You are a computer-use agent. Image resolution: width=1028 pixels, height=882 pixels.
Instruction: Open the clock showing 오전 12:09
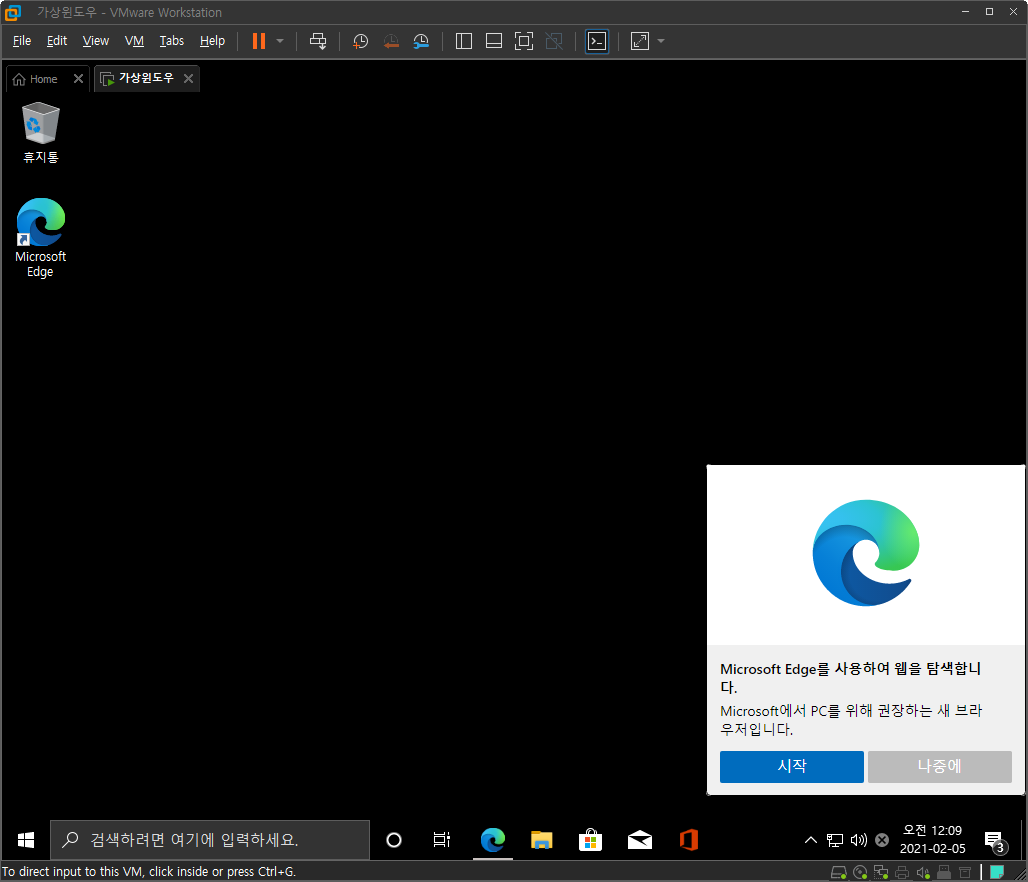pos(932,840)
